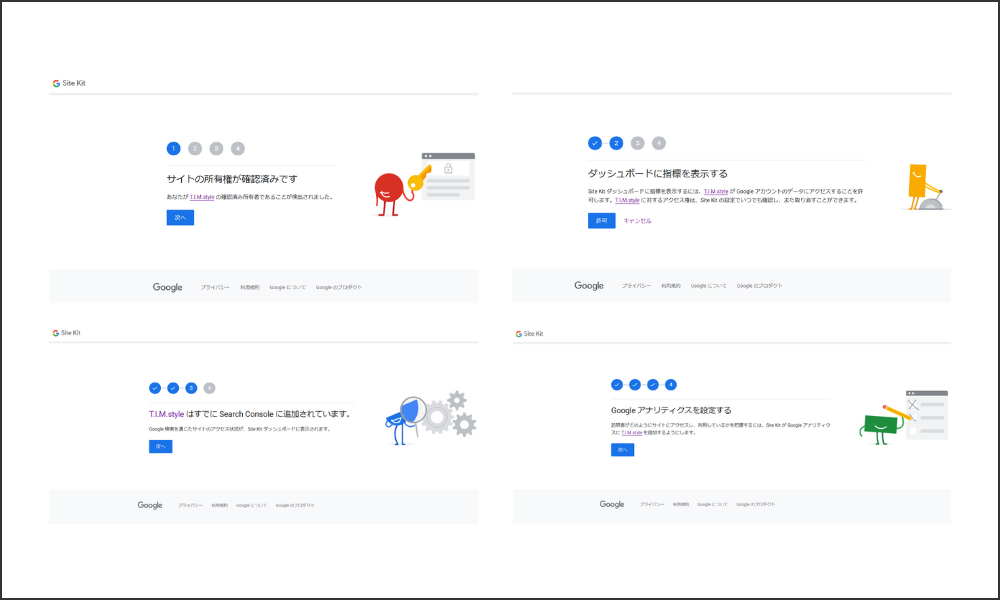
Task: Click the red character holding a key illustration
Action: tap(423, 184)
